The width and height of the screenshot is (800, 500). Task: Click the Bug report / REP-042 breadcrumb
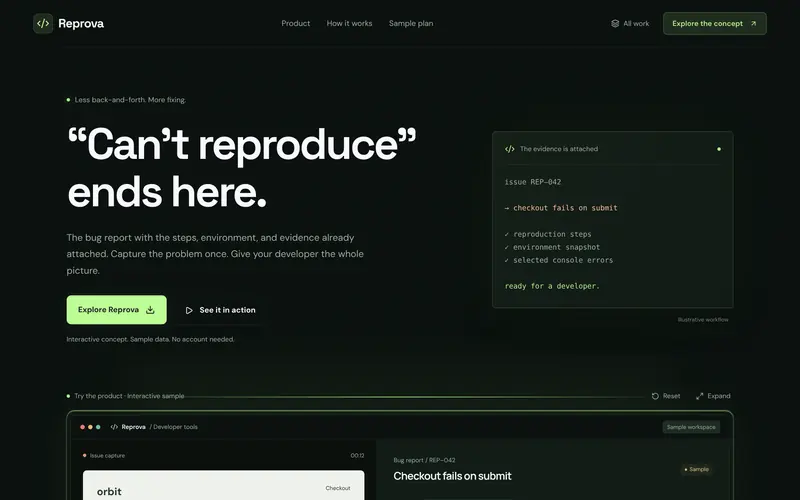click(424, 460)
